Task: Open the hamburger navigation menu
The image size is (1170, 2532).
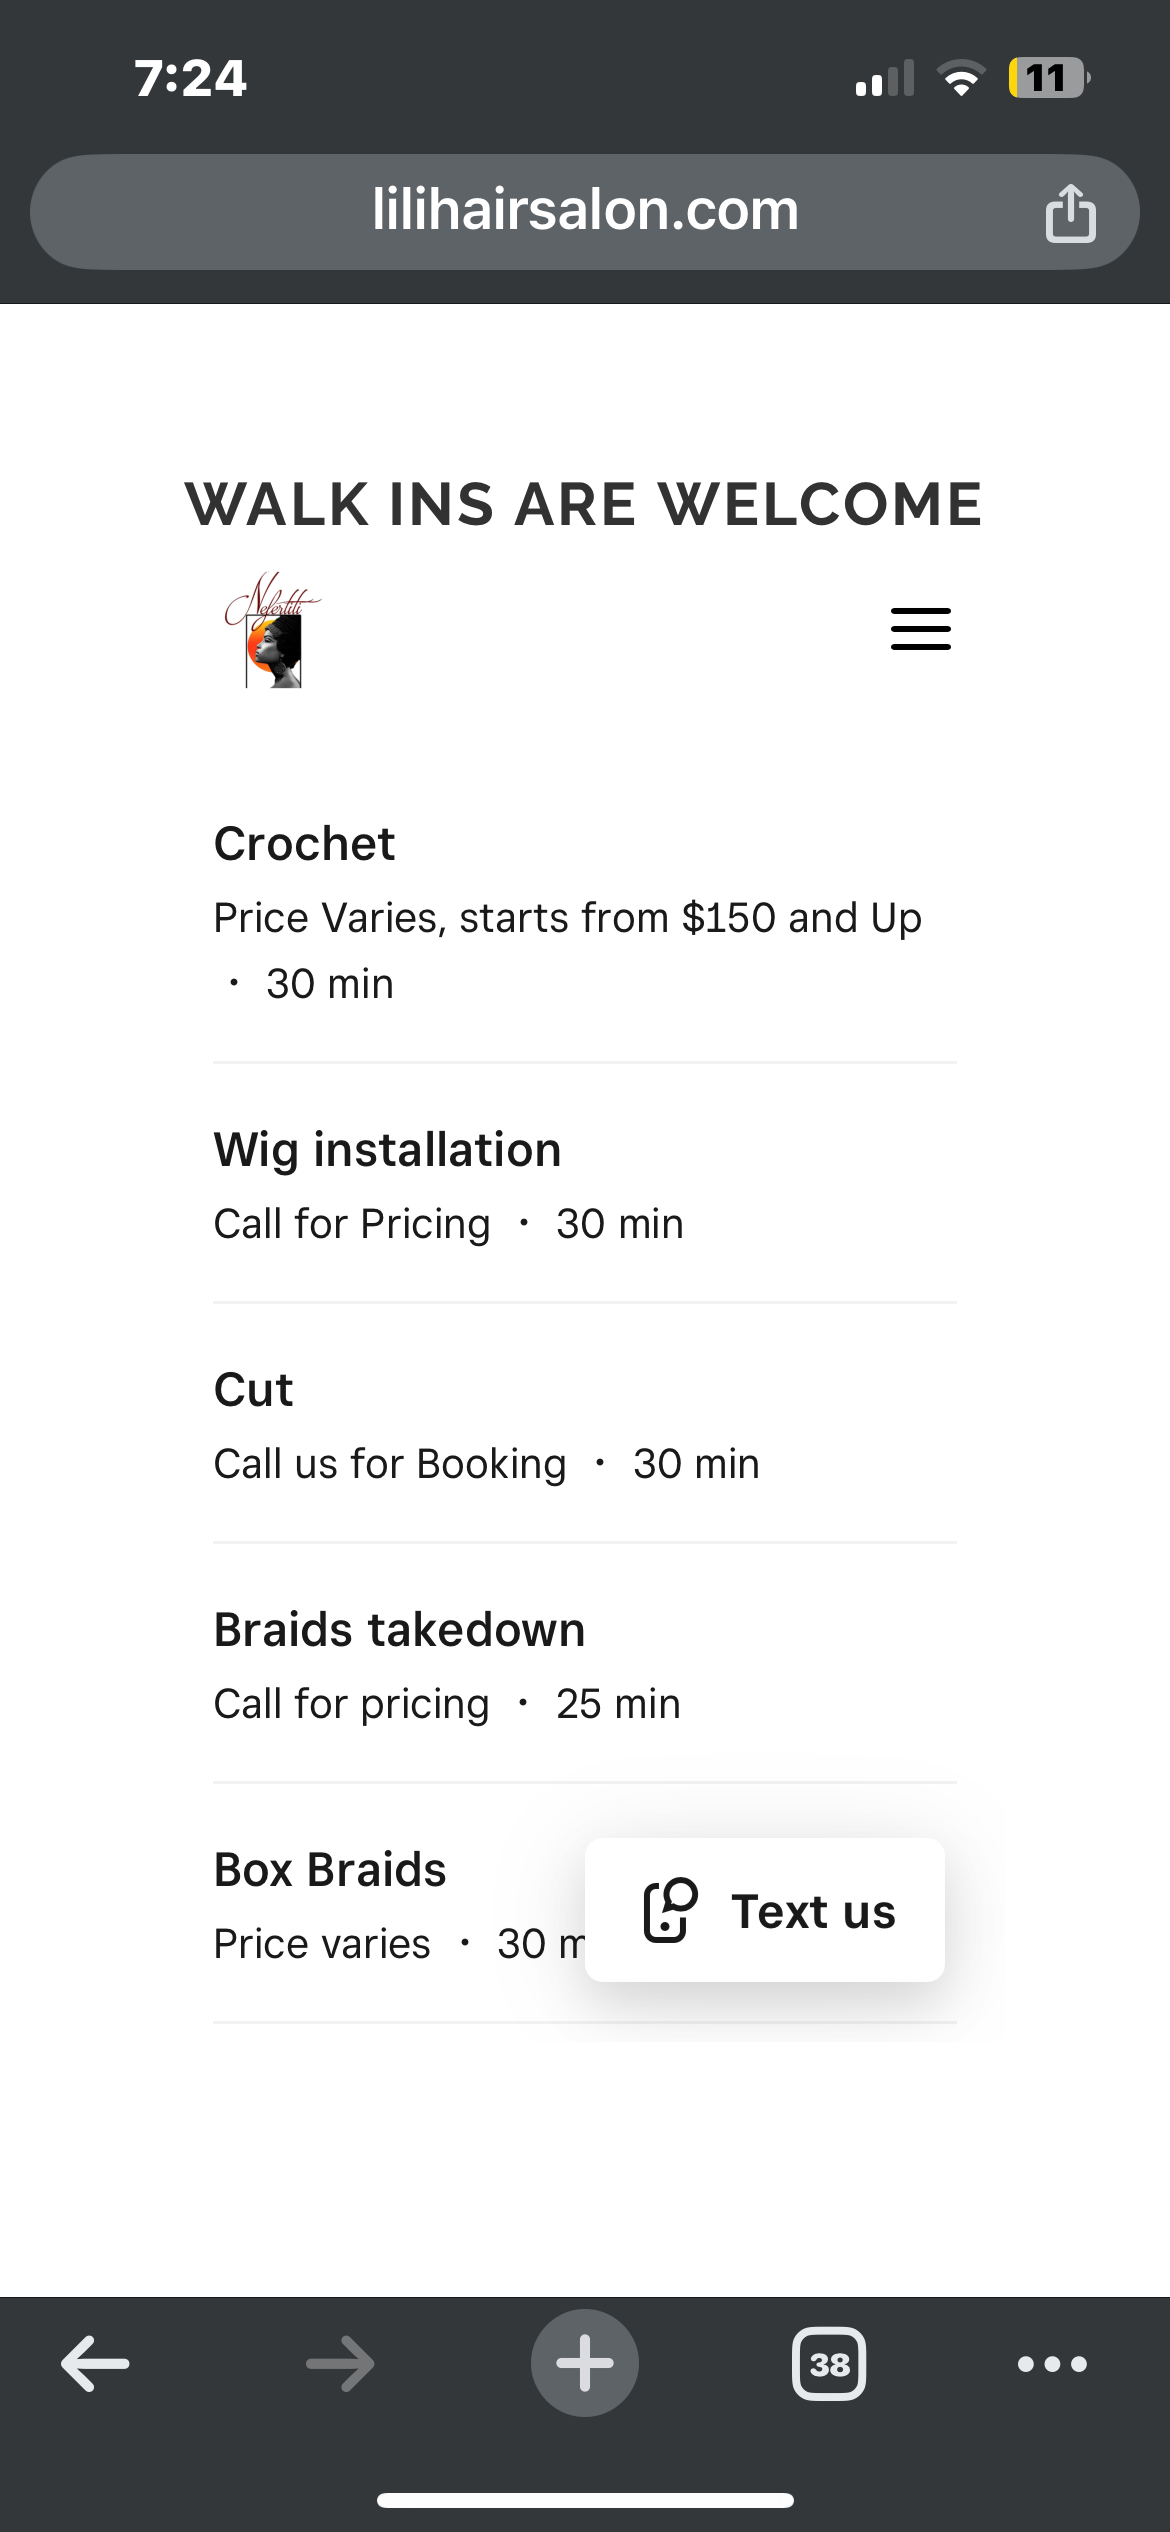Action: (920, 629)
